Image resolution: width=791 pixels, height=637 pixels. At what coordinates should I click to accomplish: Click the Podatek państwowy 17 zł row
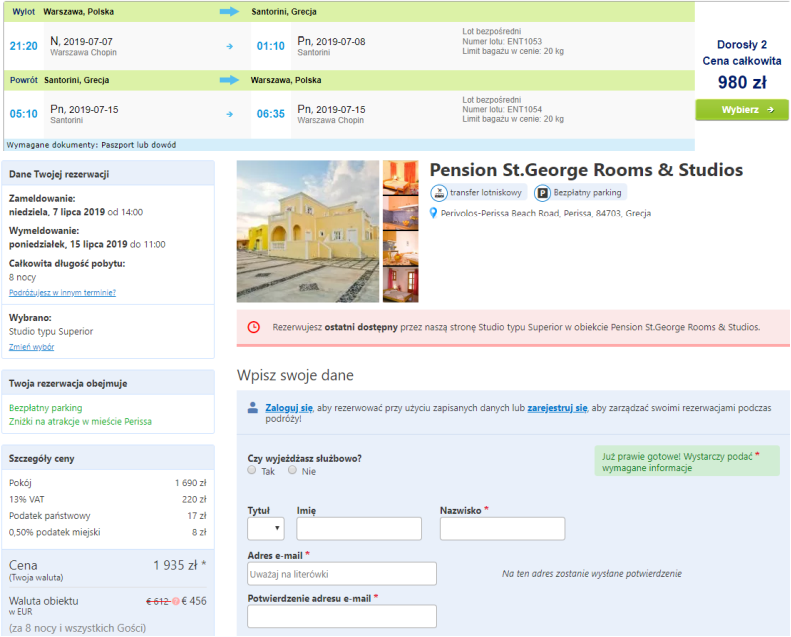tap(107, 516)
